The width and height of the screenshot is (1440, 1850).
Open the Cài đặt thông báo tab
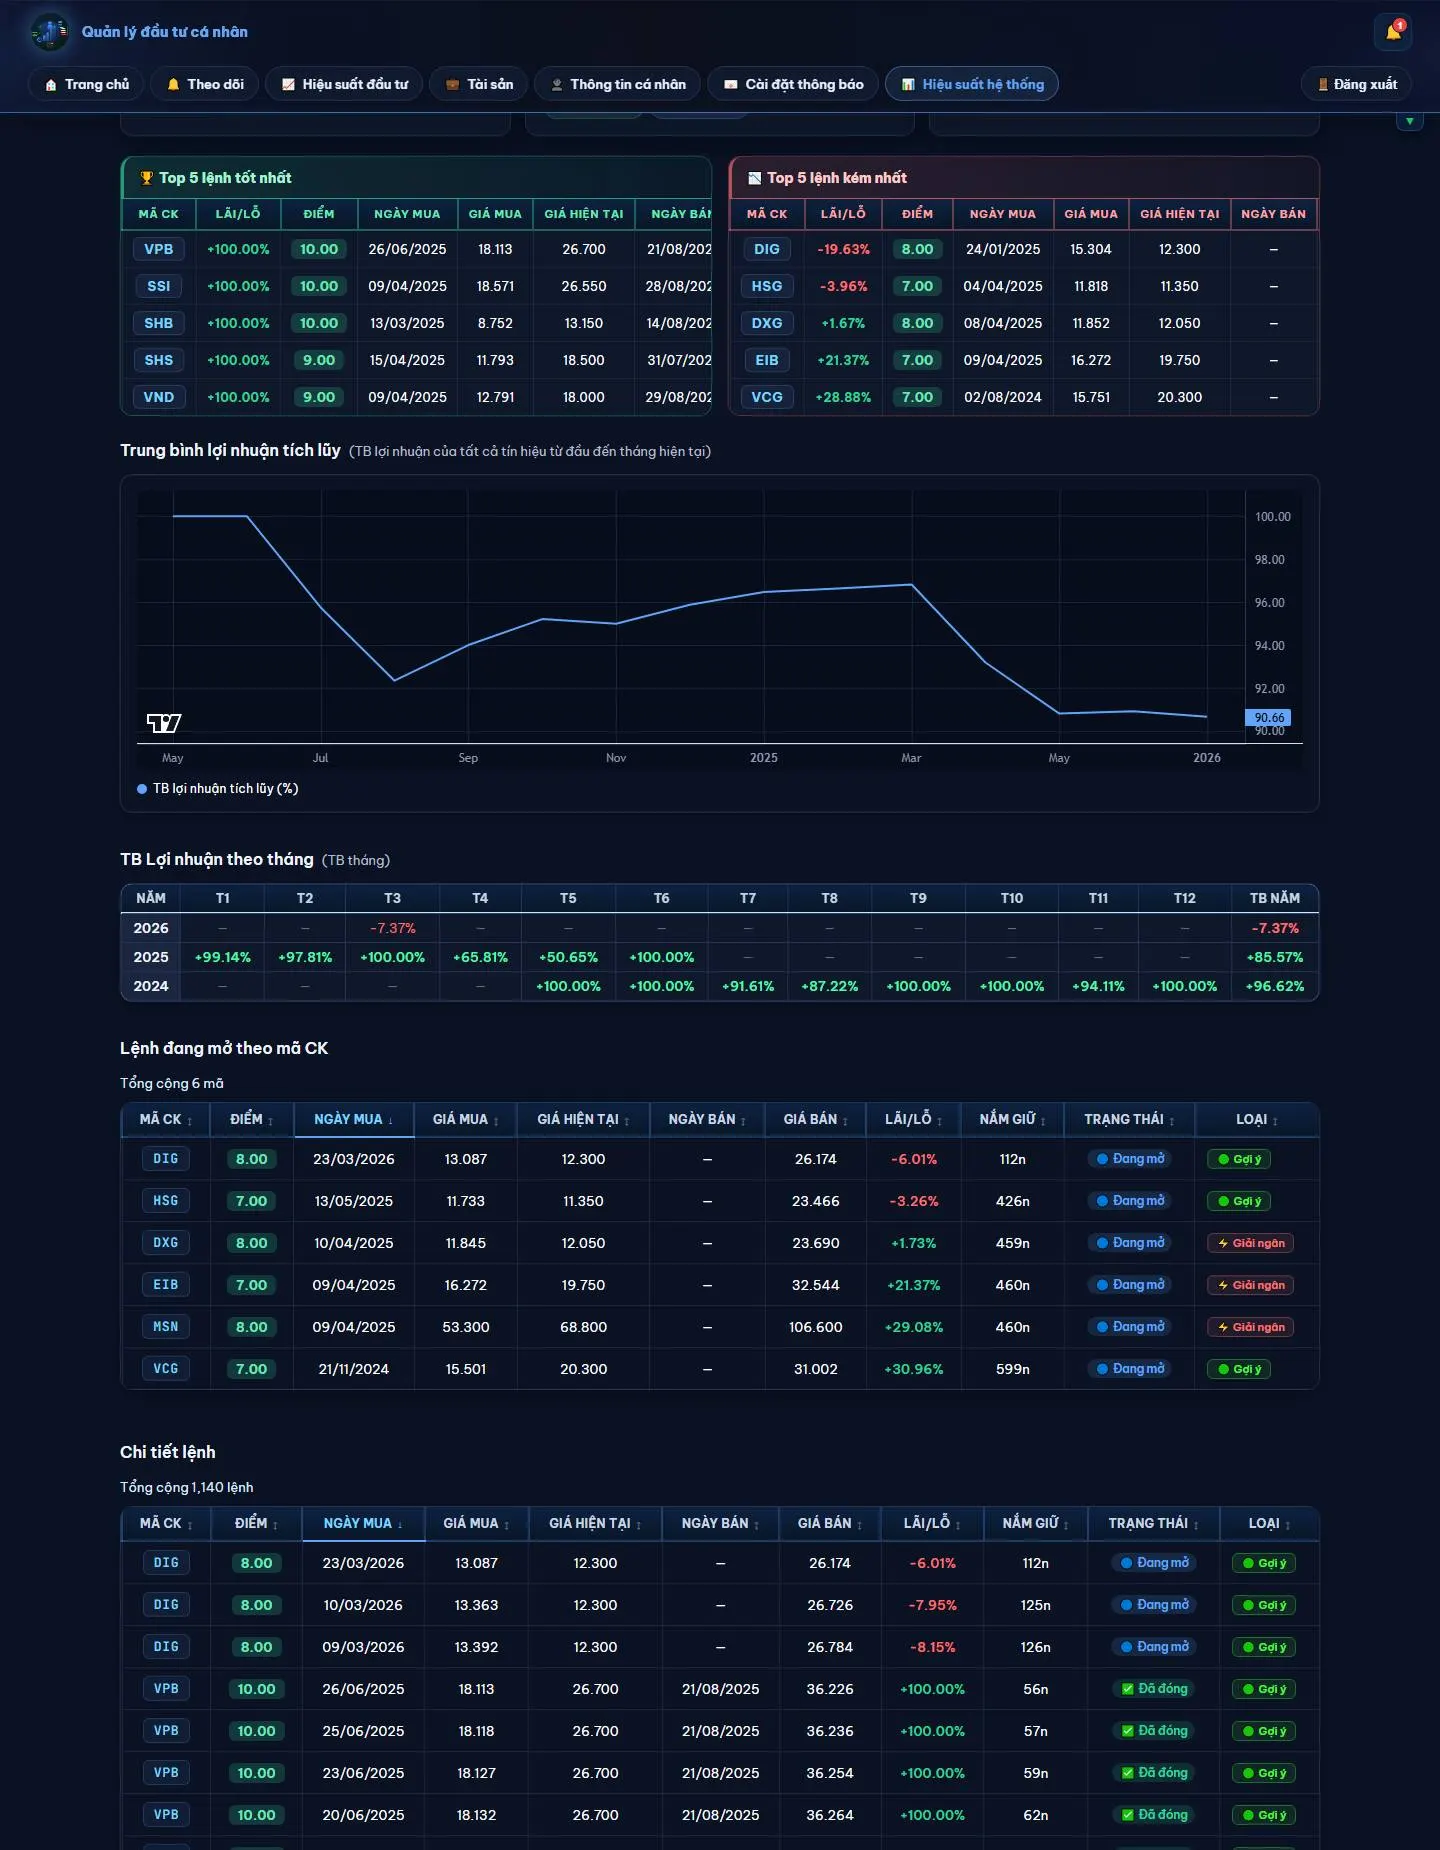point(793,84)
